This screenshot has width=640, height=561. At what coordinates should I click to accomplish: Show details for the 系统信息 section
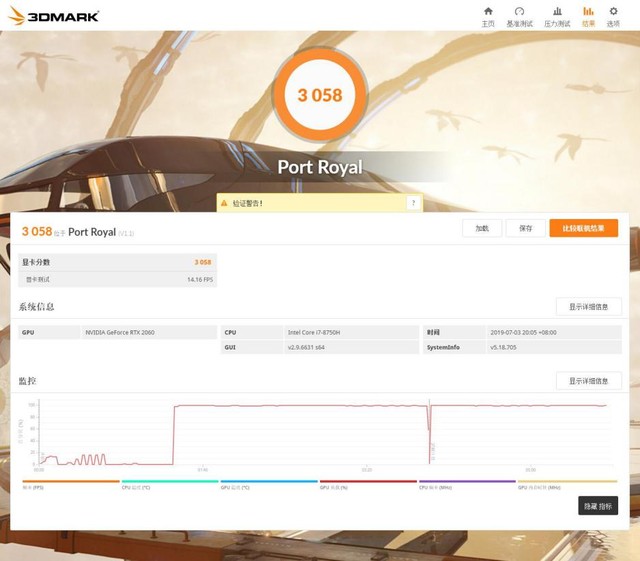click(589, 307)
